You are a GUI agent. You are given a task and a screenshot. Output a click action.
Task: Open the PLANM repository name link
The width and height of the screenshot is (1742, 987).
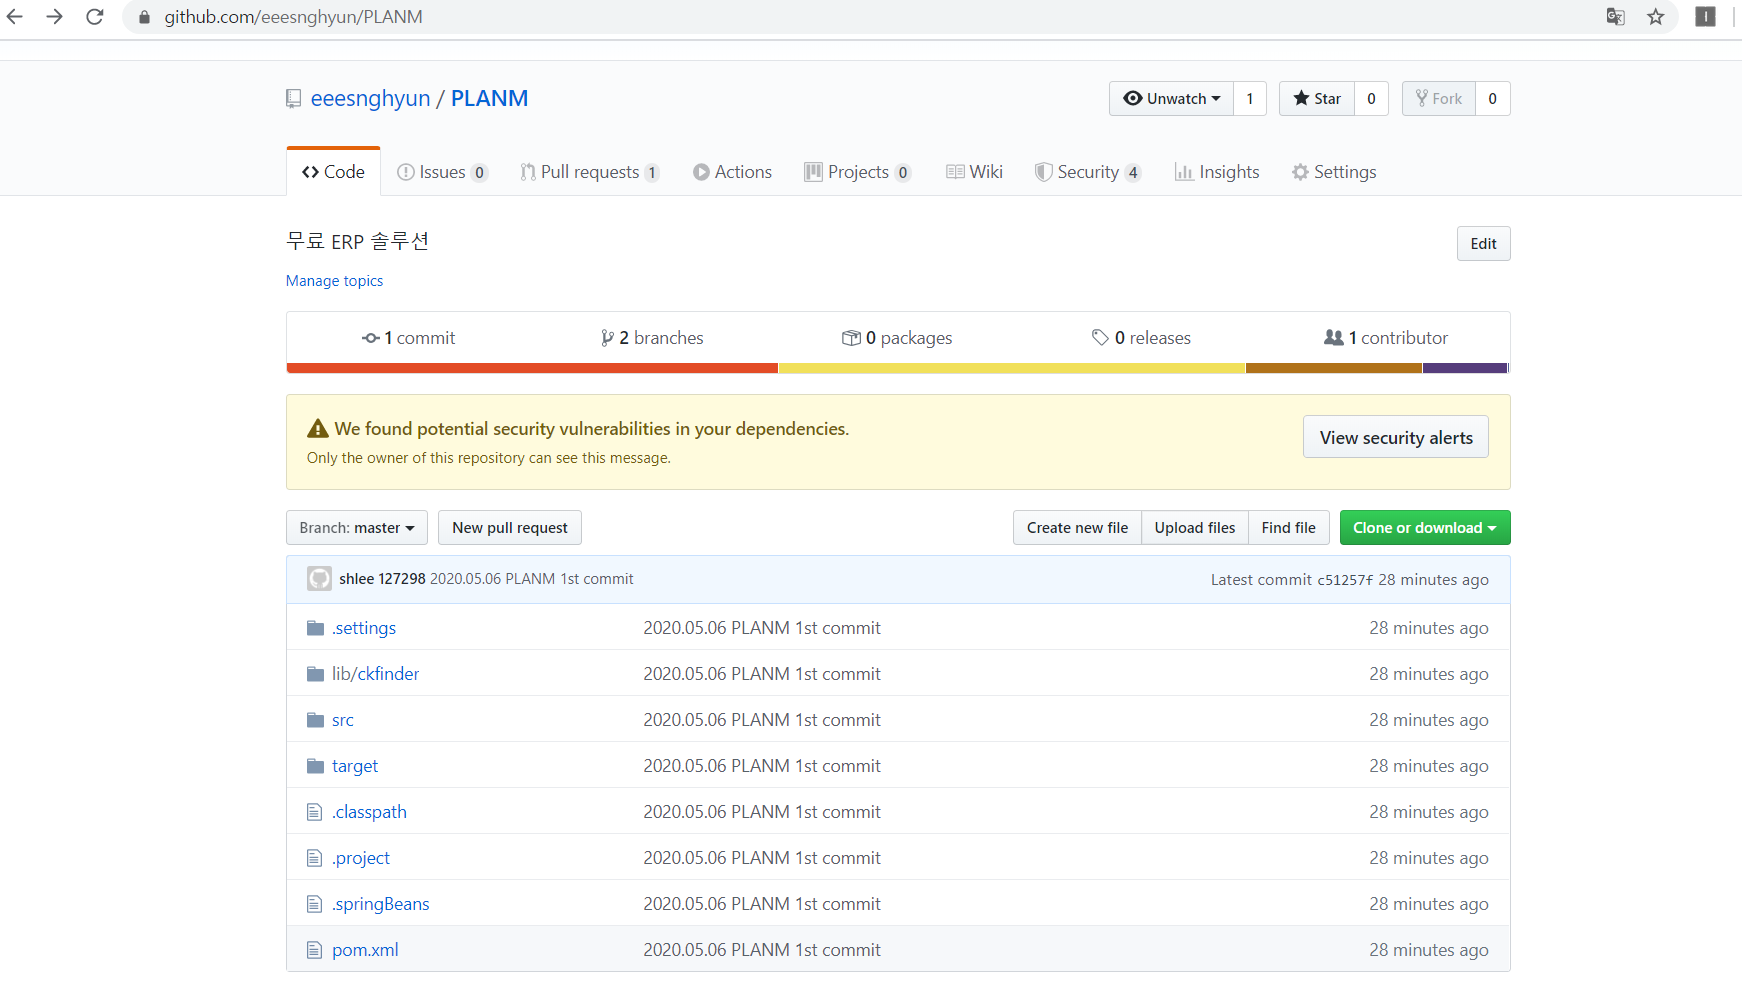click(x=489, y=99)
